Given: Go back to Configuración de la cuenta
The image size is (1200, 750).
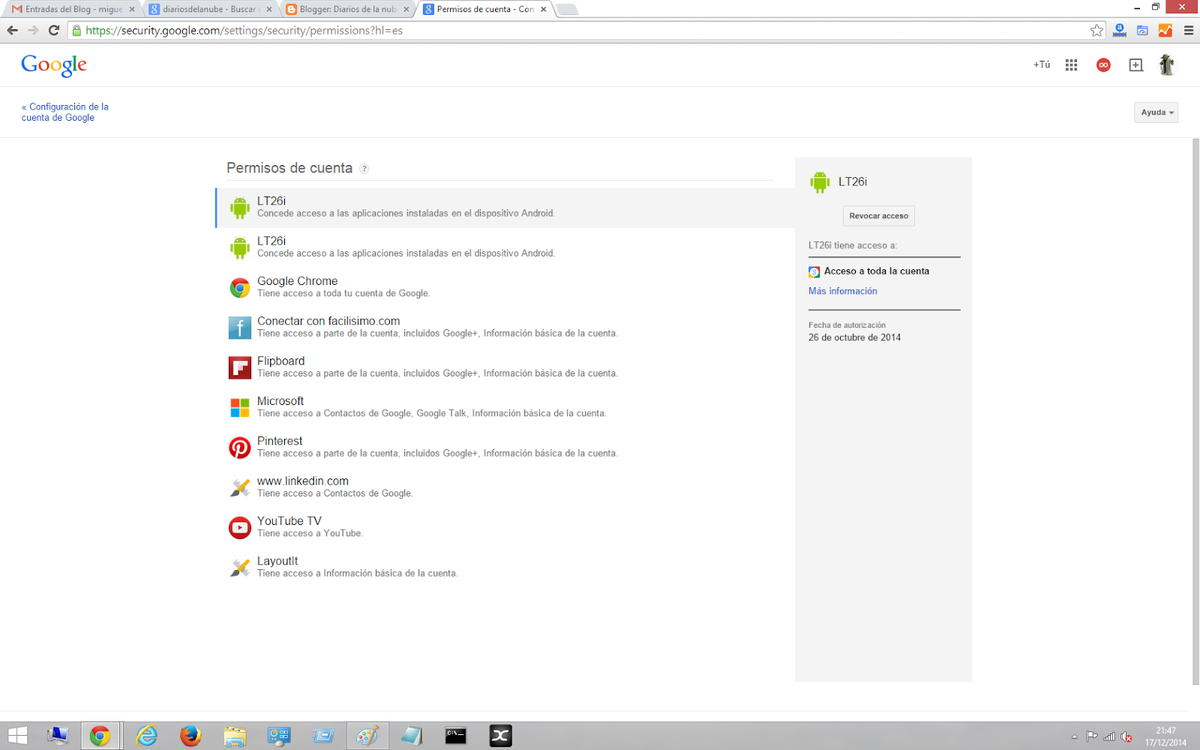Looking at the screenshot, I should click(66, 112).
